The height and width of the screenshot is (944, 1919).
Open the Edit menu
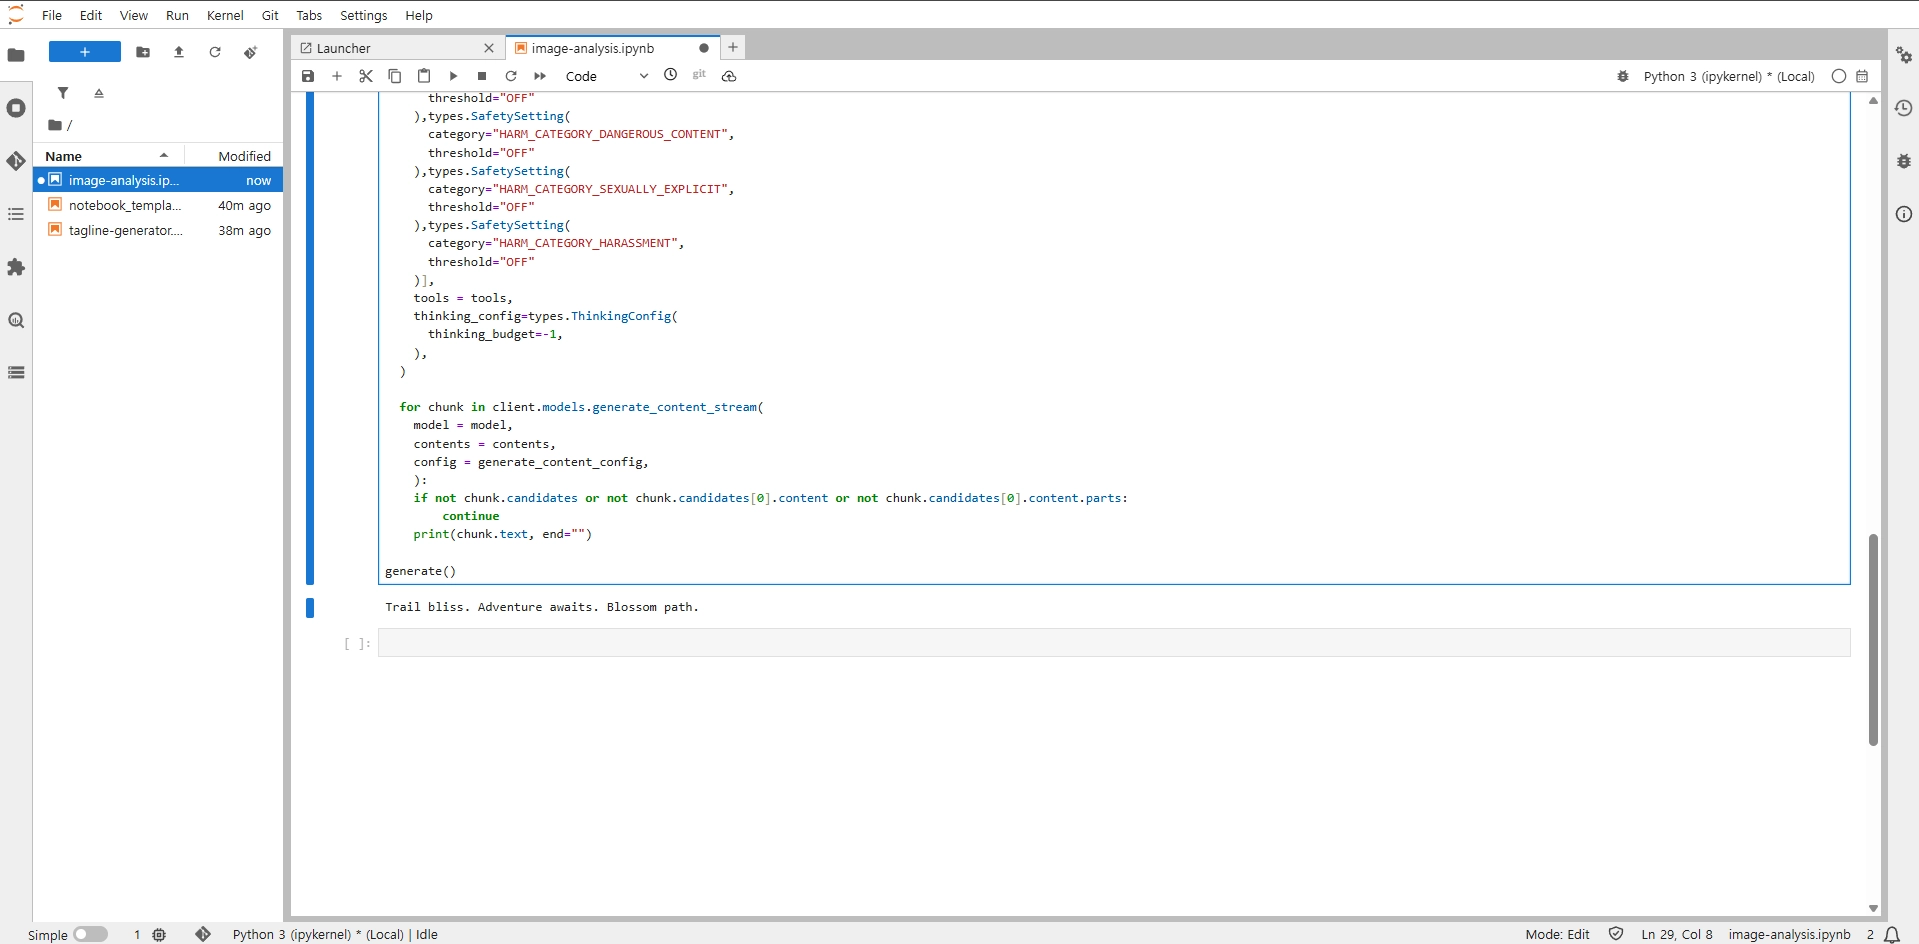pyautogui.click(x=91, y=15)
